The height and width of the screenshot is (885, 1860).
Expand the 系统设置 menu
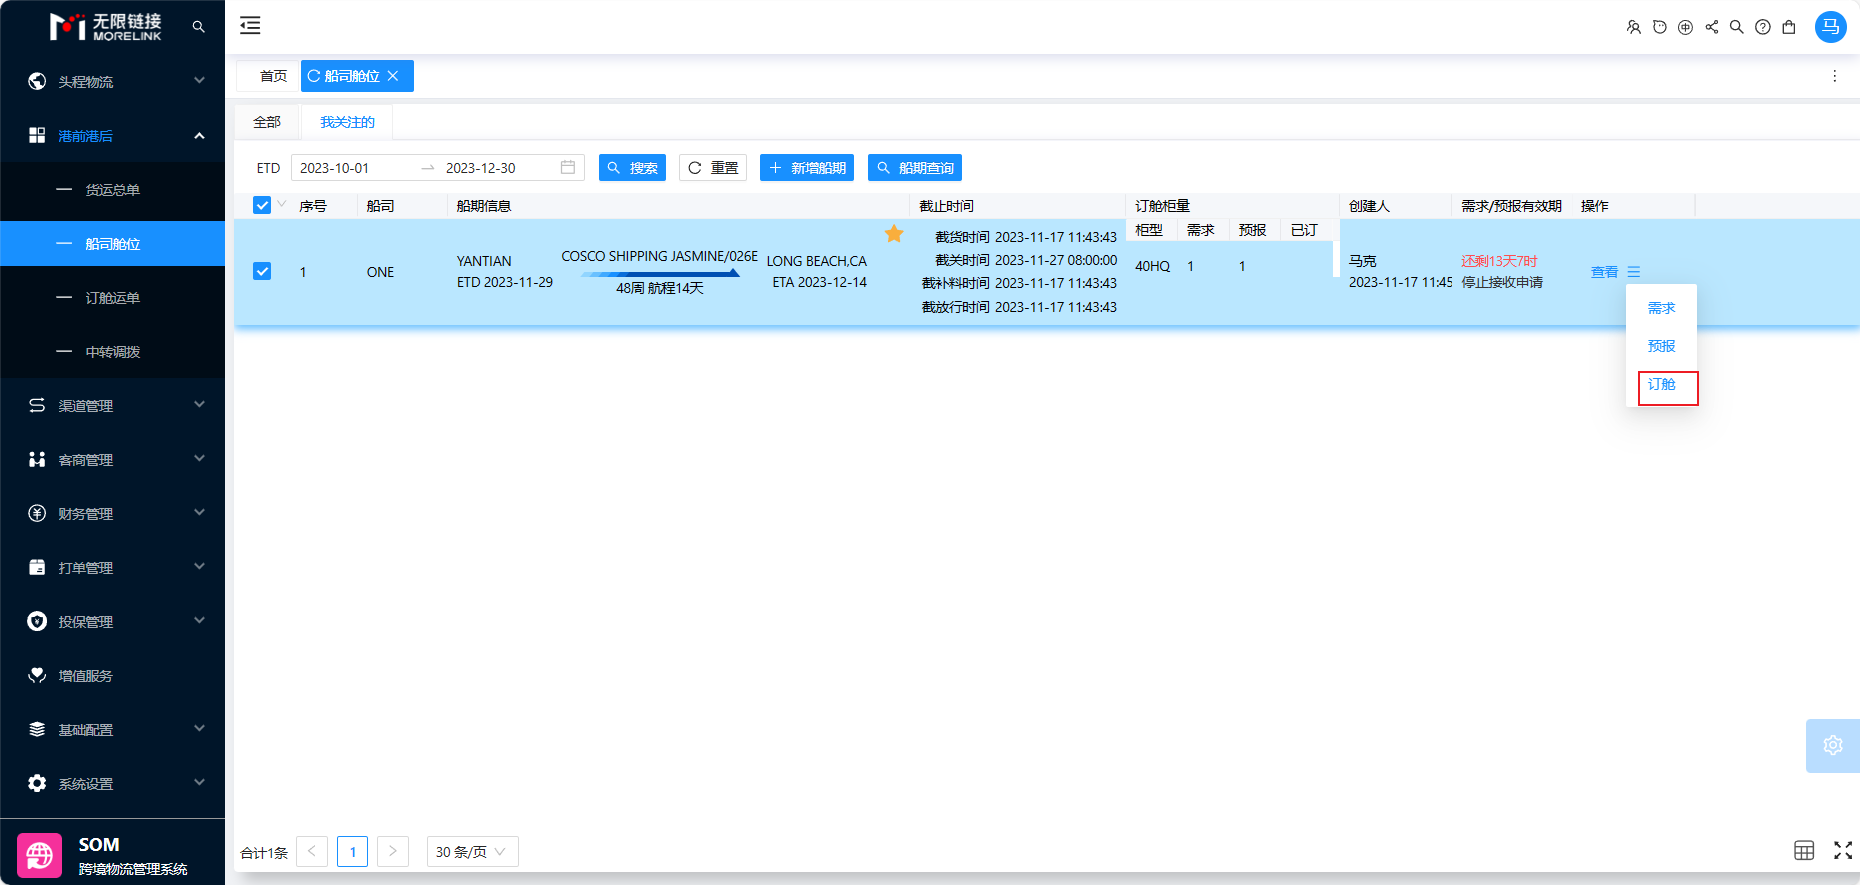[x=112, y=783]
